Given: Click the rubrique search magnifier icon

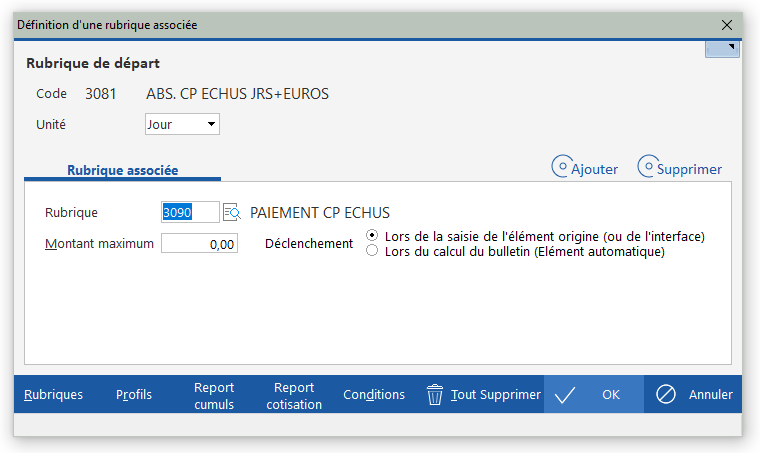Looking at the screenshot, I should (232, 212).
